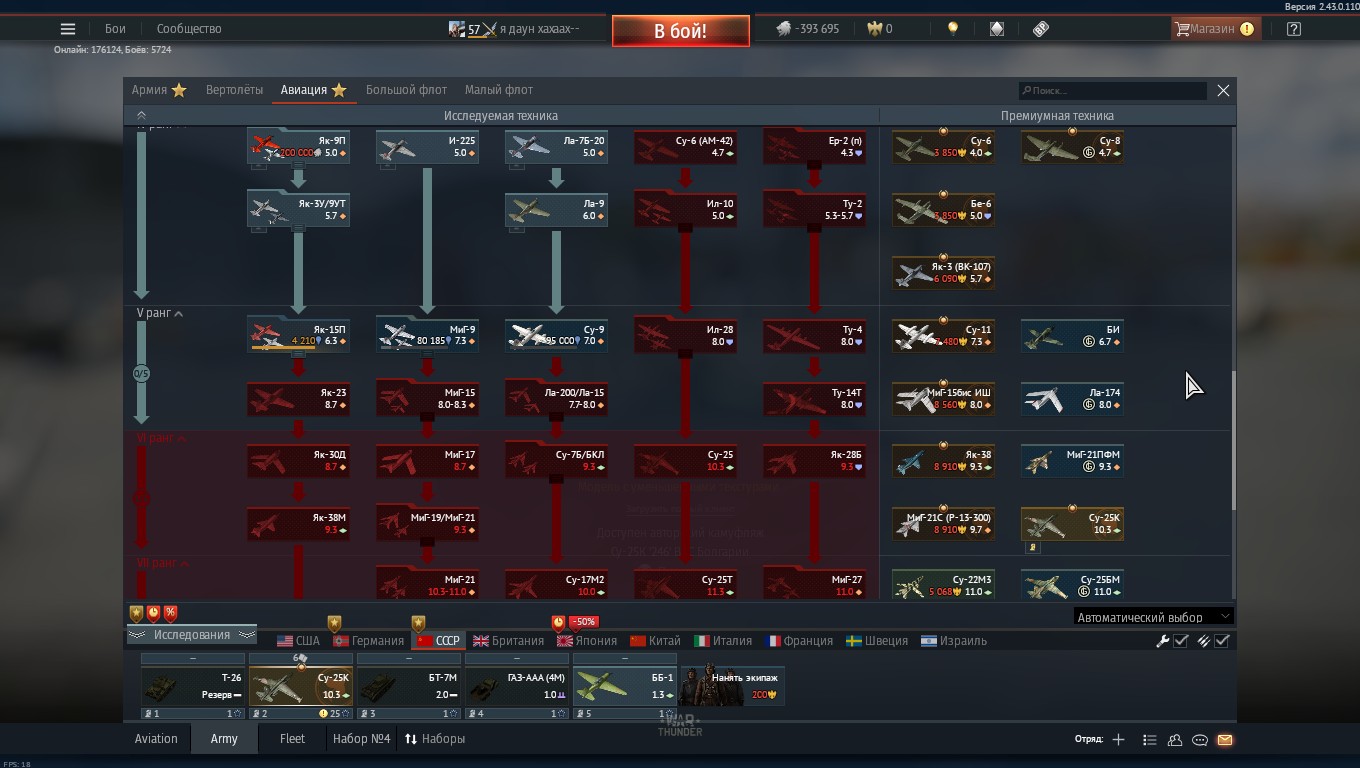Click the player name я даун хахах
Viewport: 1360px width, 768px height.
[539, 29]
